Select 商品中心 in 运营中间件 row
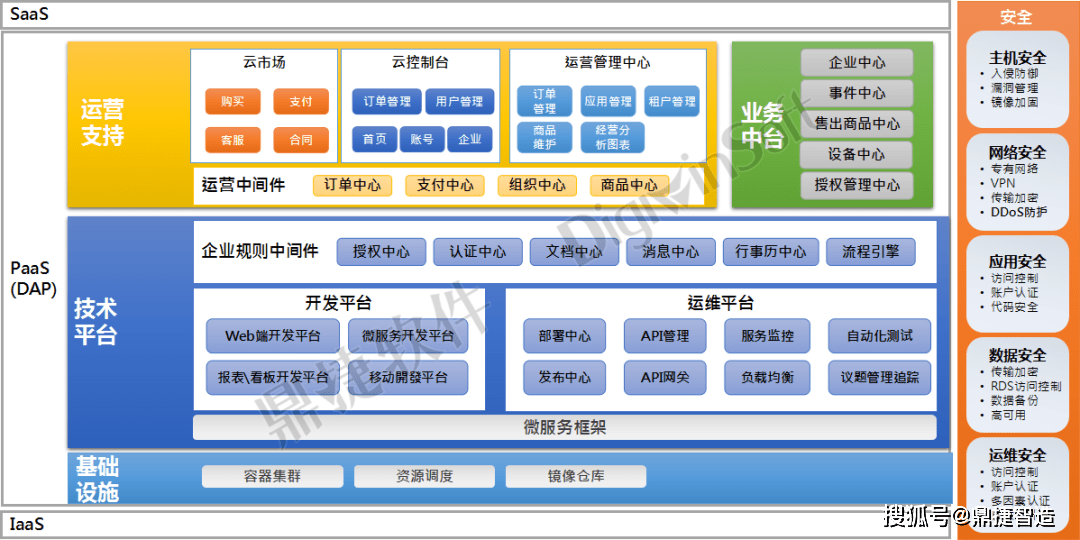 click(x=630, y=185)
